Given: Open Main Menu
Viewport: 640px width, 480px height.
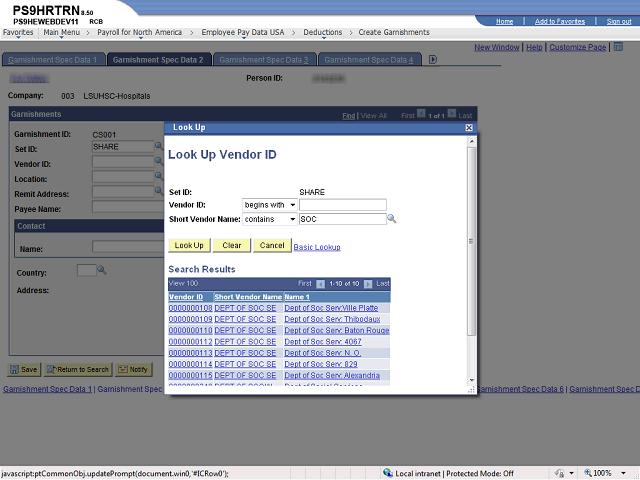Looking at the screenshot, I should click(62, 32).
